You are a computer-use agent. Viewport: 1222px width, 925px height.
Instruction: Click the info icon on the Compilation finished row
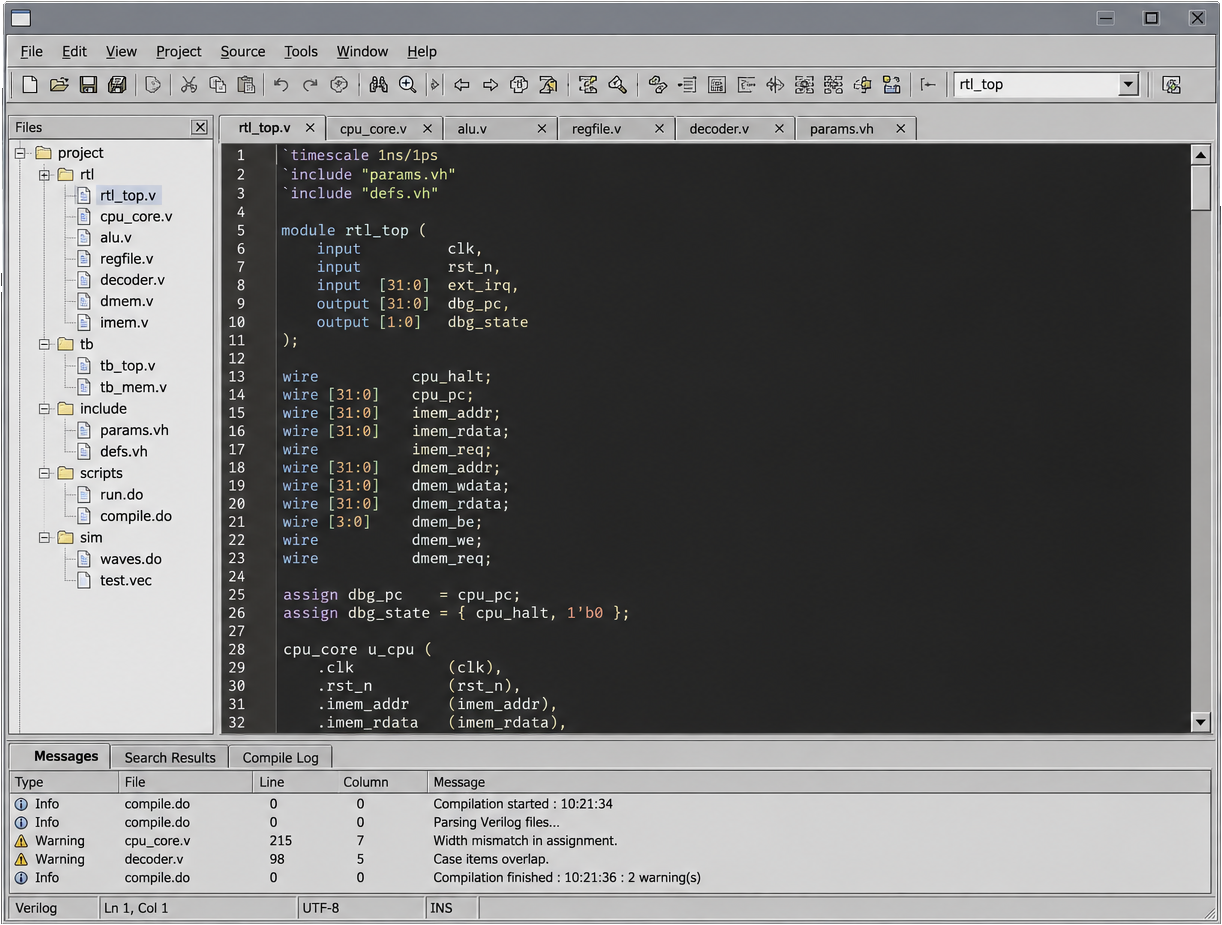tap(22, 878)
